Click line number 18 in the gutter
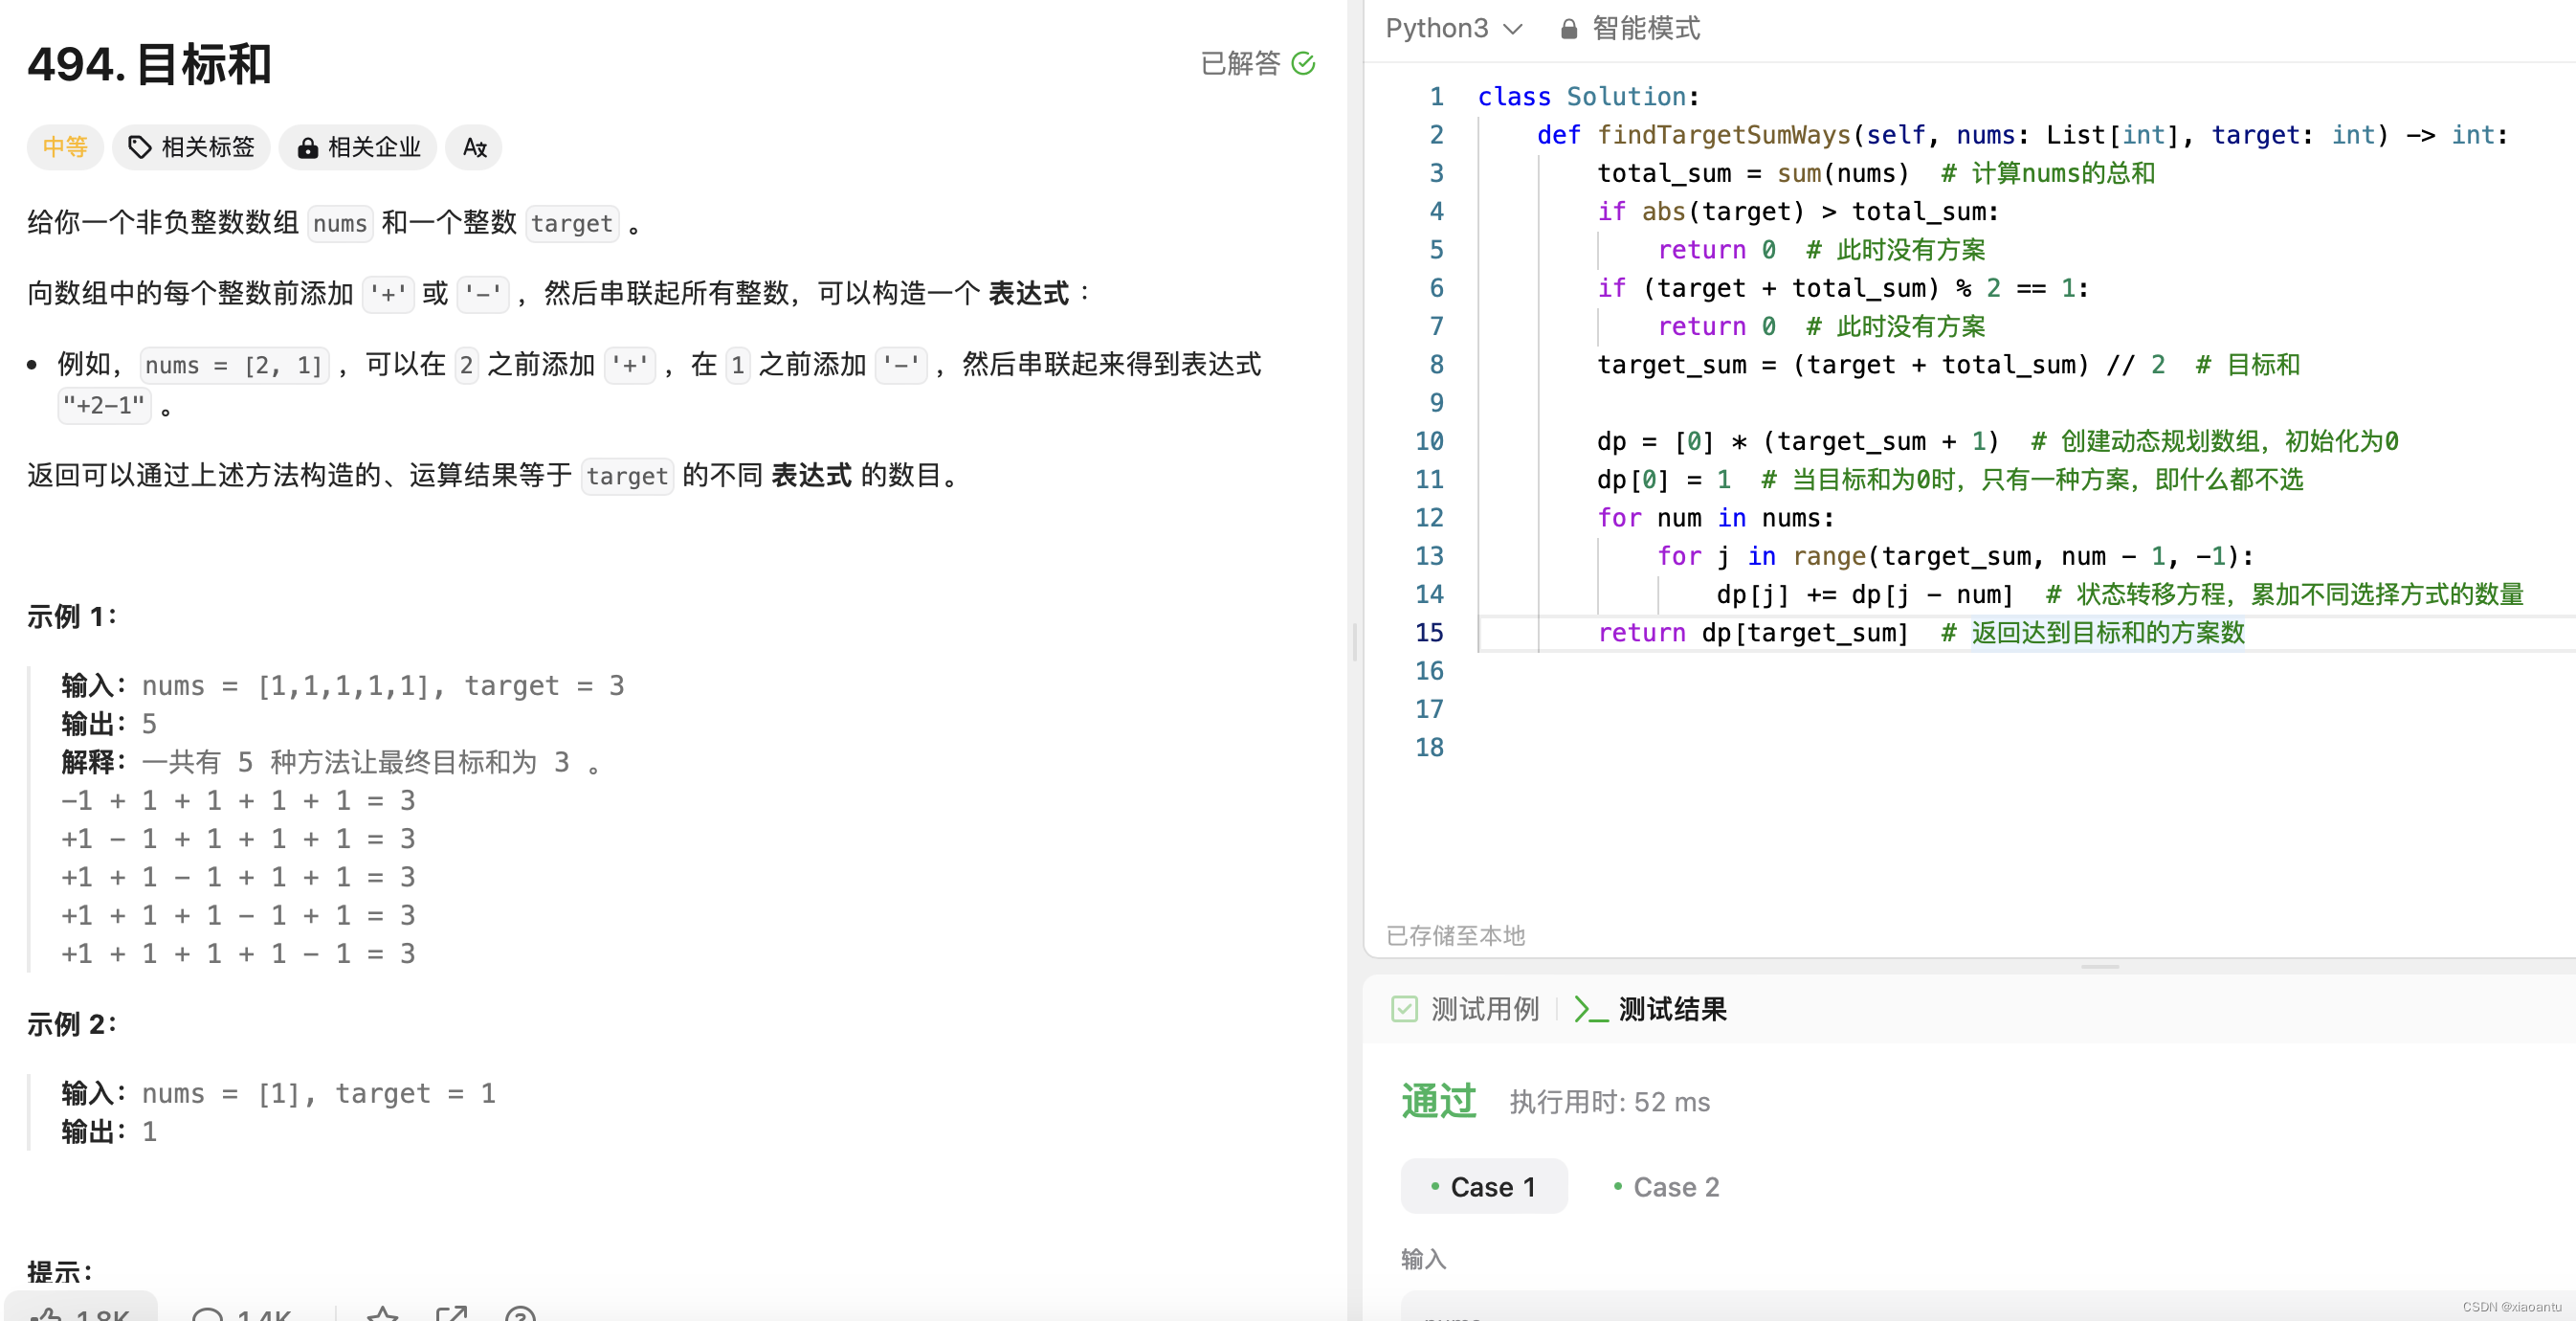2576x1321 pixels. pyautogui.click(x=1429, y=748)
